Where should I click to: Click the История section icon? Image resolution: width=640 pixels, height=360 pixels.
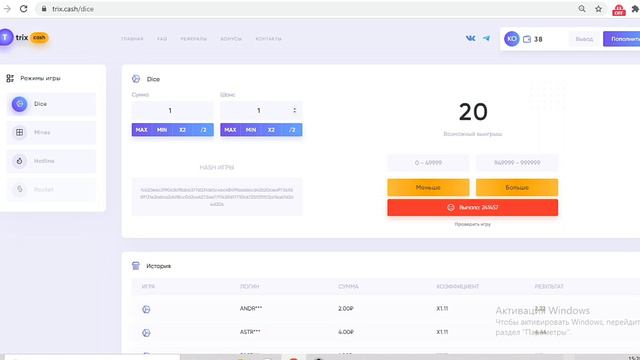136,266
